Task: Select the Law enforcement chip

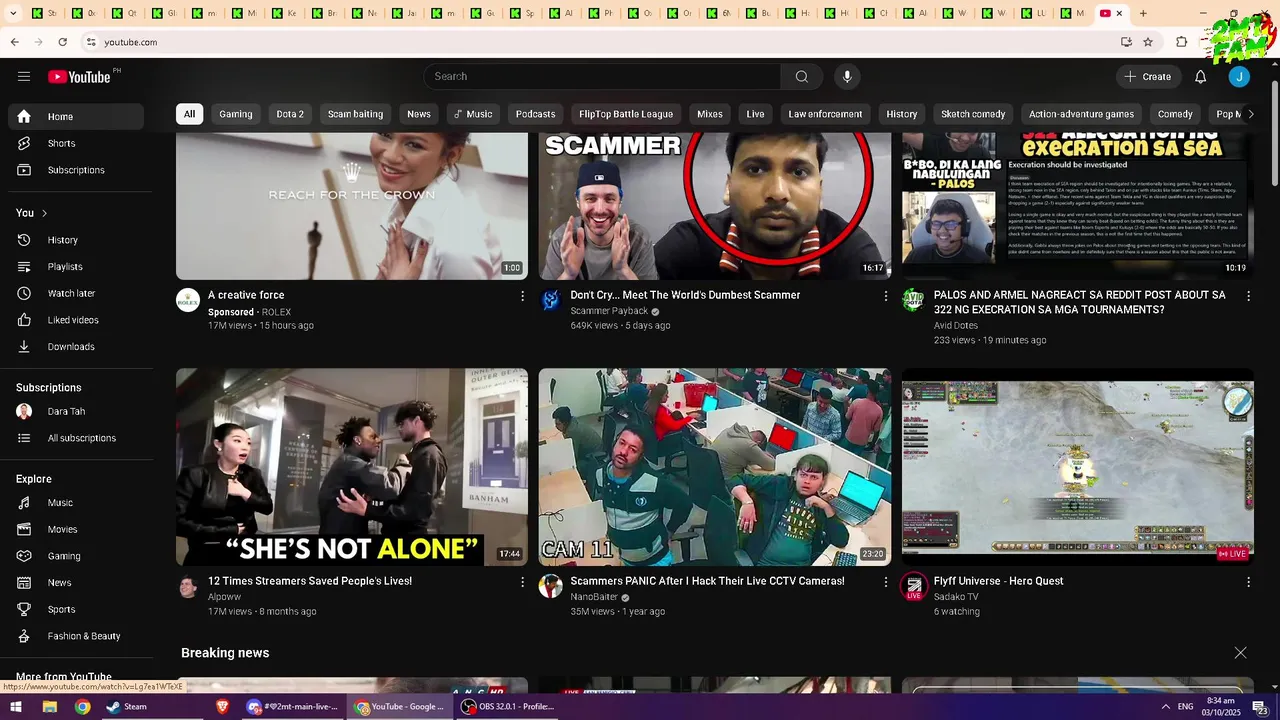Action: [825, 114]
